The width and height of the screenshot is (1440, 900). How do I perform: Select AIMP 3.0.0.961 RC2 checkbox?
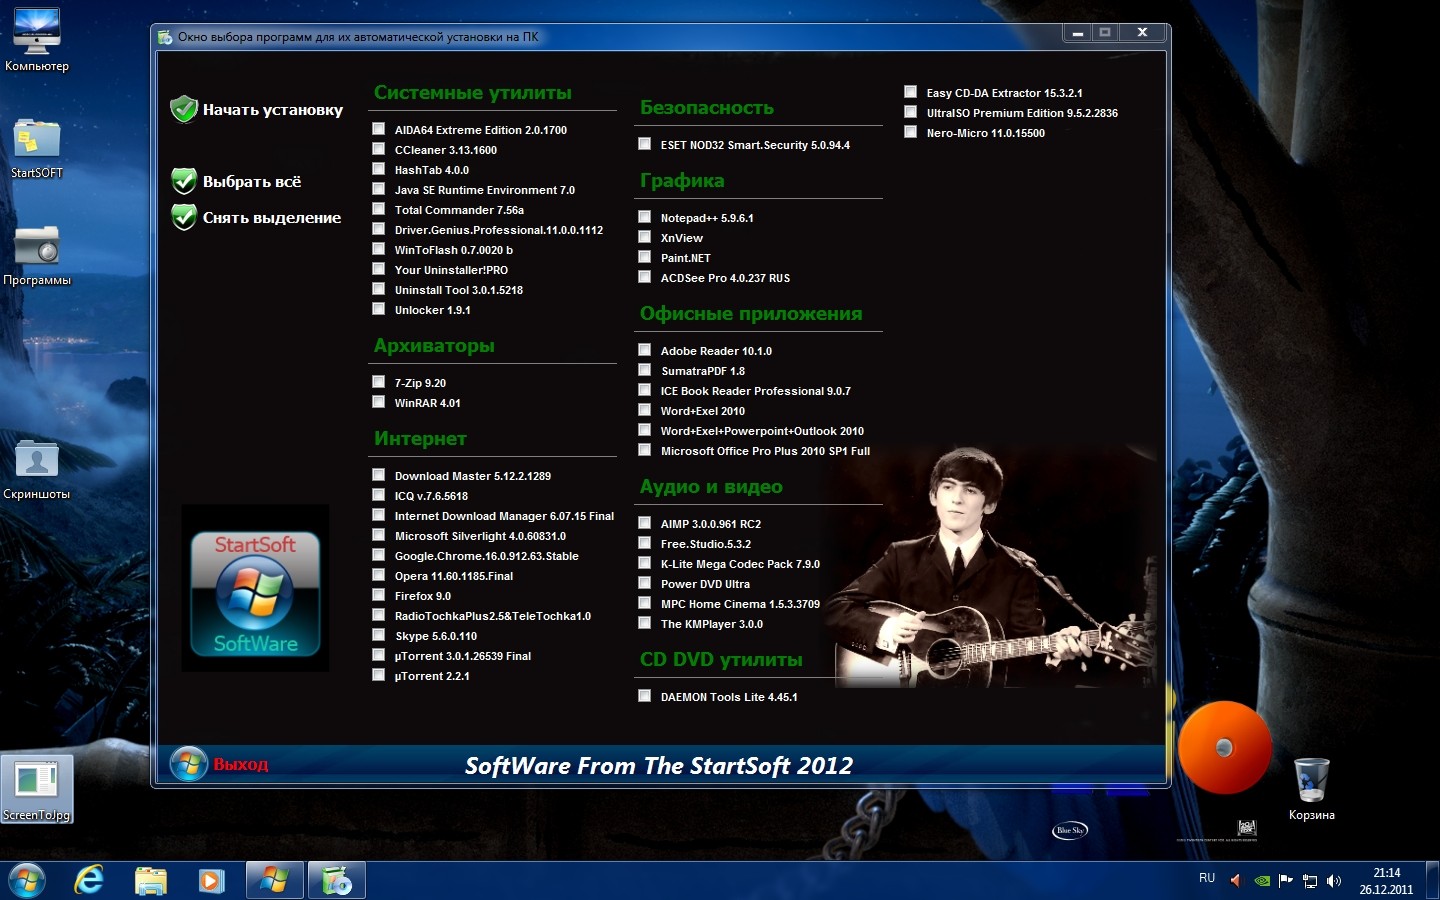point(645,523)
